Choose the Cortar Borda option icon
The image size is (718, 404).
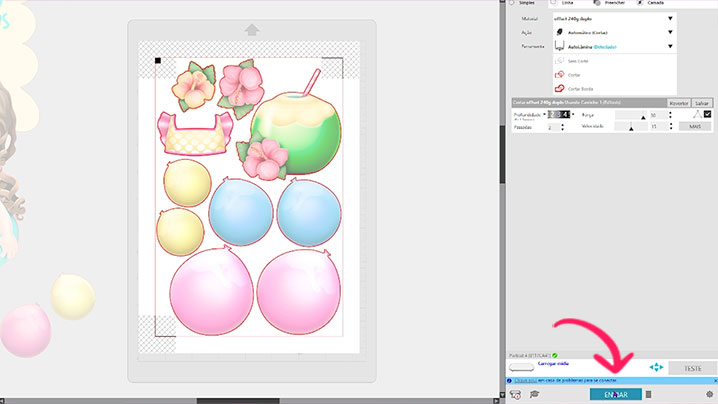(x=560, y=88)
